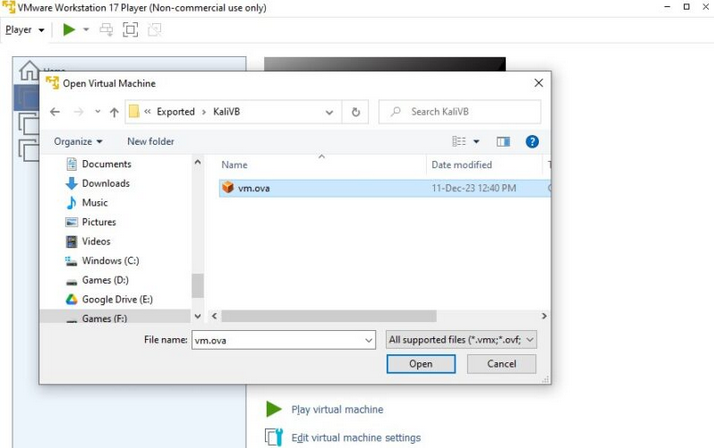Open the All supported files type dropdown

point(461,340)
